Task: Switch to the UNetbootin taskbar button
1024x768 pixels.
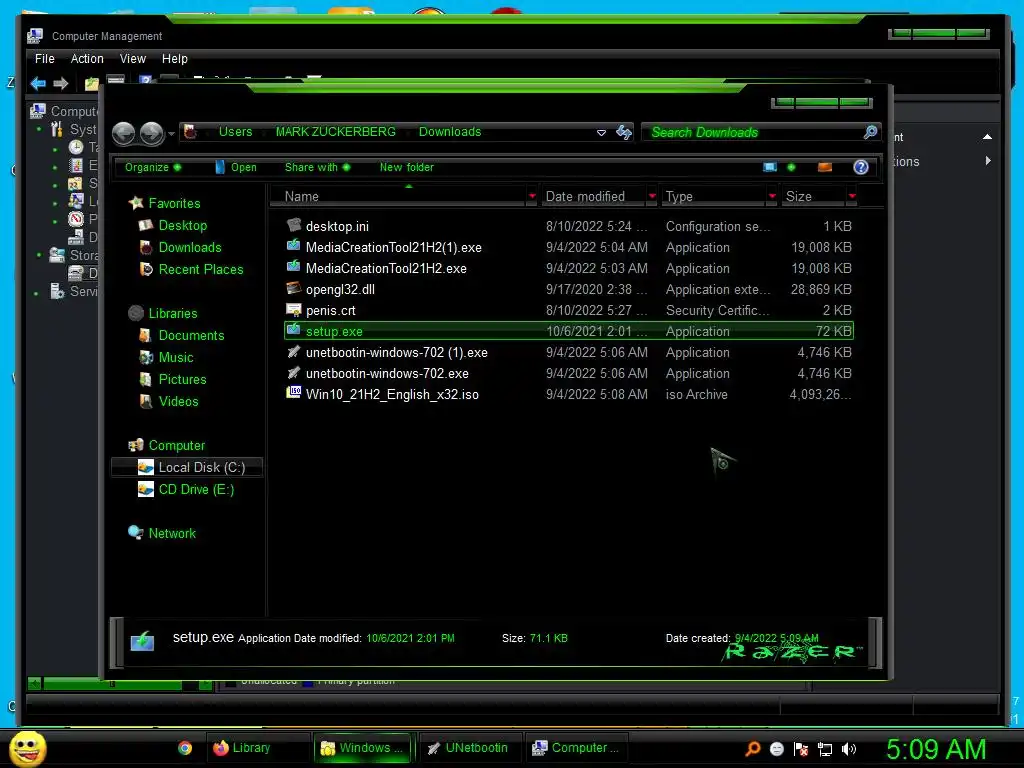Action: click(x=470, y=748)
